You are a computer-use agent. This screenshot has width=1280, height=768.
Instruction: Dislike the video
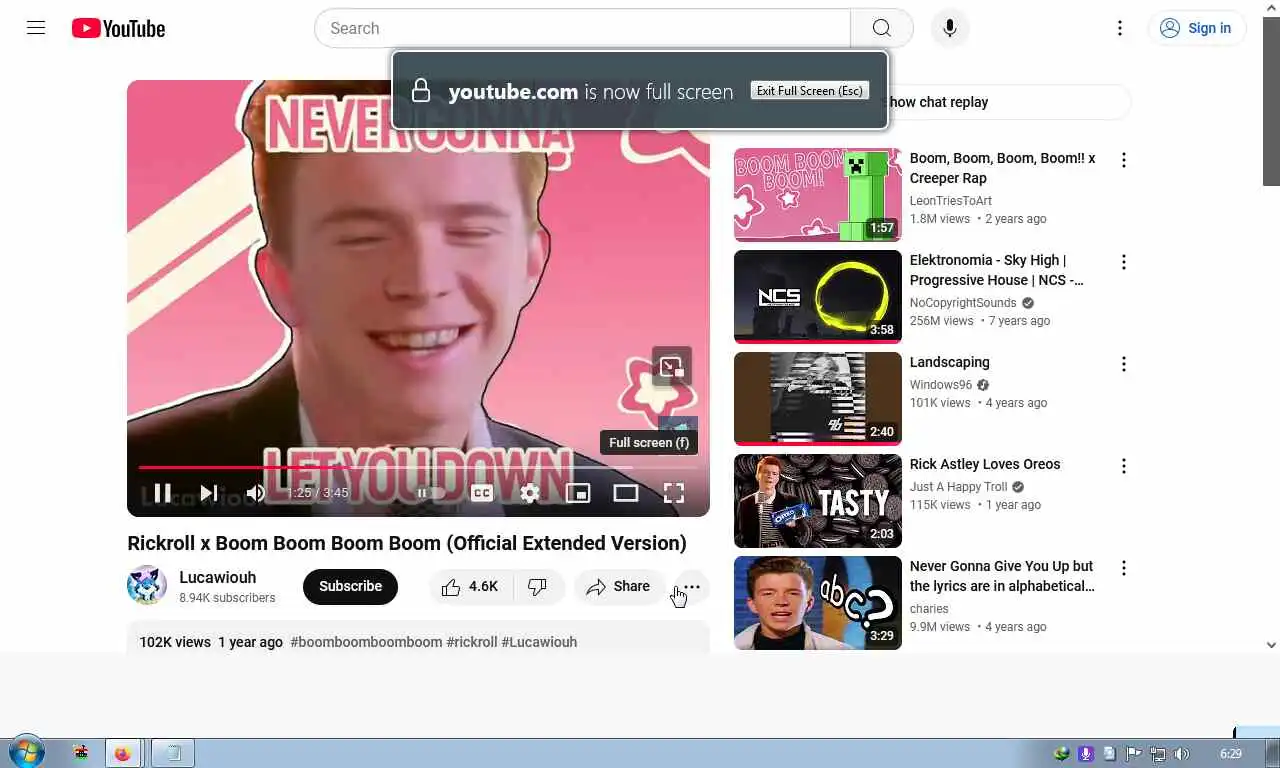pos(538,587)
